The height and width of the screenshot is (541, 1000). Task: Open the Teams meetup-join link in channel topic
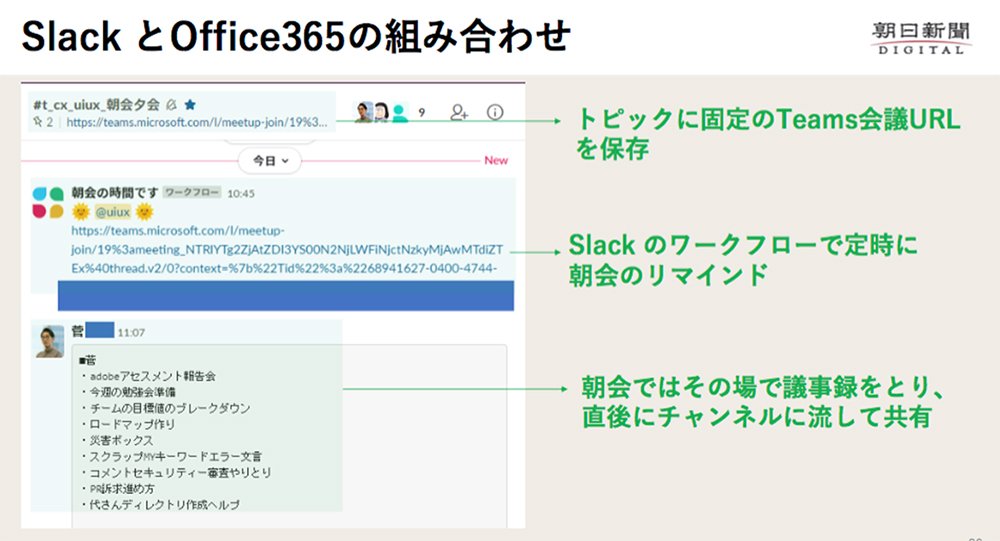coord(196,122)
